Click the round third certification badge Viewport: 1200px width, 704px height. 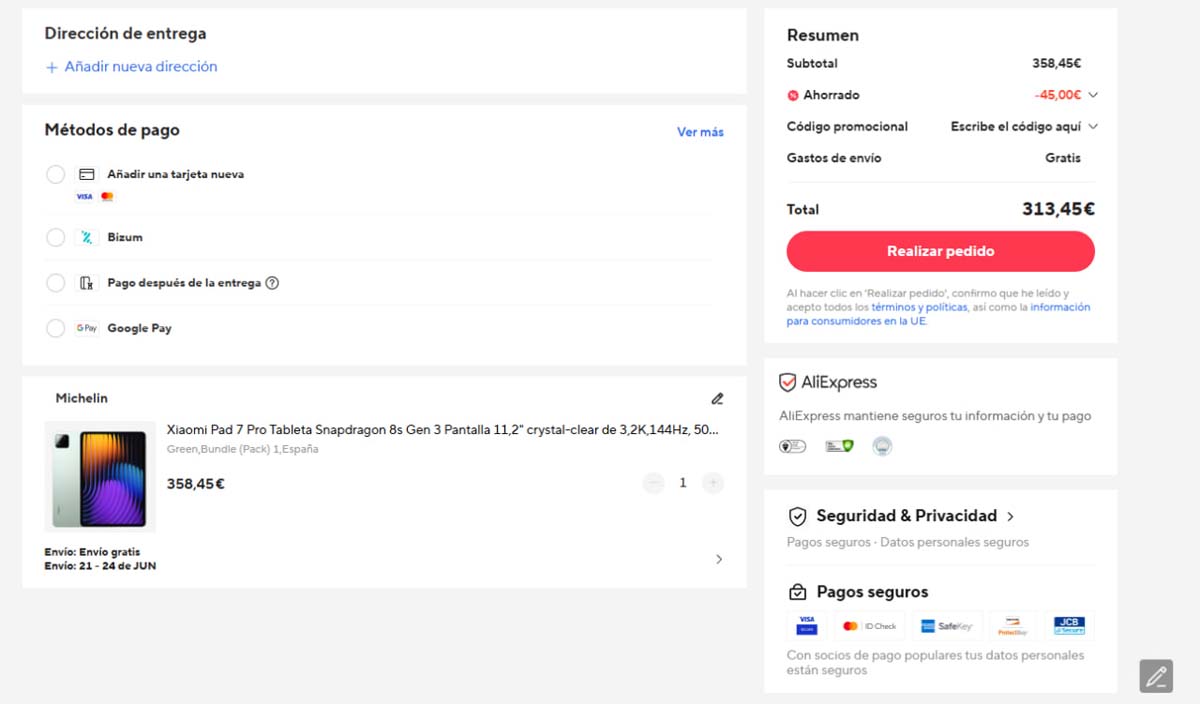[x=882, y=446]
